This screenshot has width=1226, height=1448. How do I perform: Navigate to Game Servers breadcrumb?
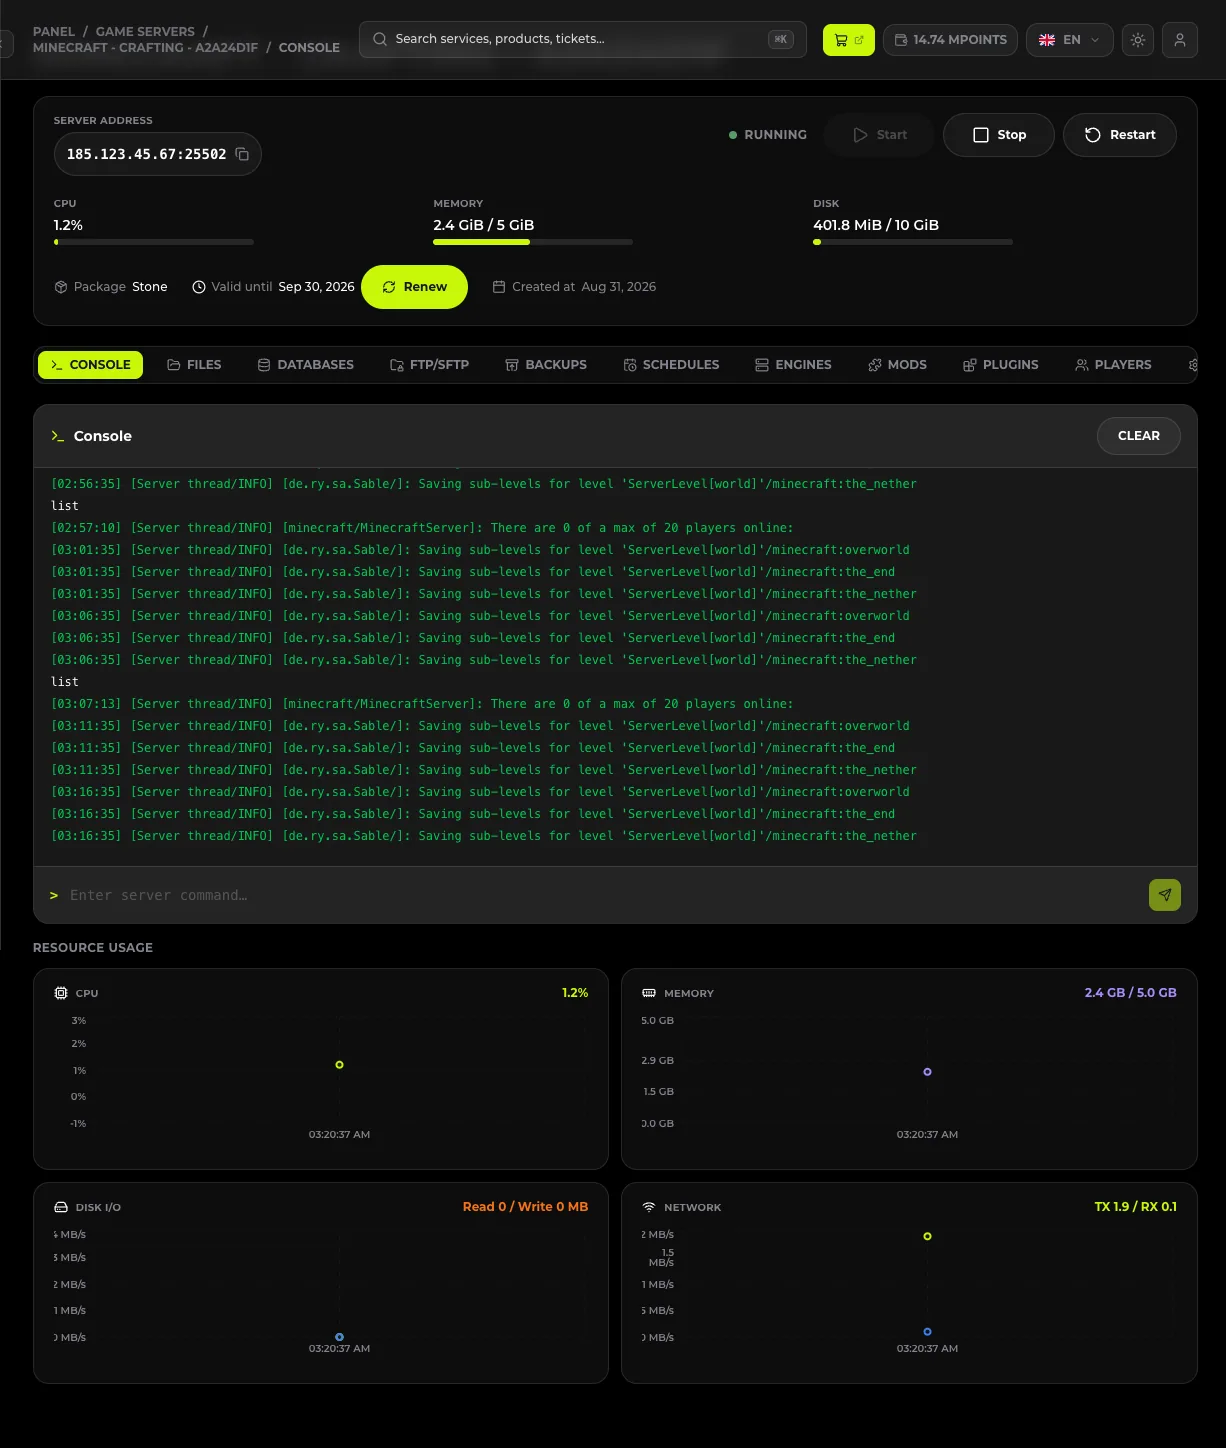(x=145, y=32)
